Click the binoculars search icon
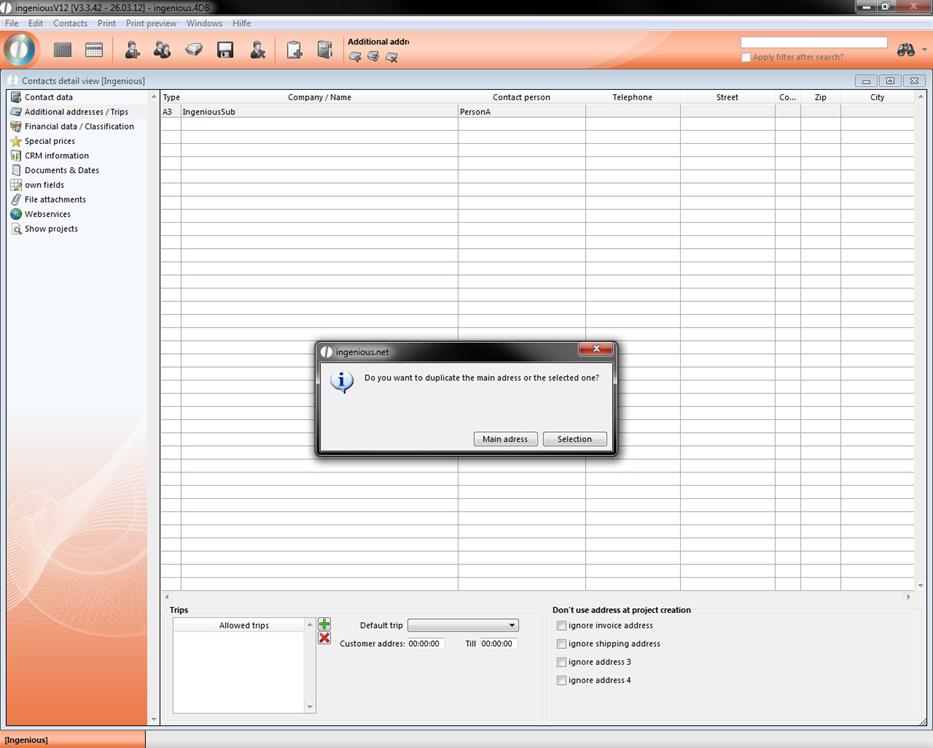 tap(906, 49)
